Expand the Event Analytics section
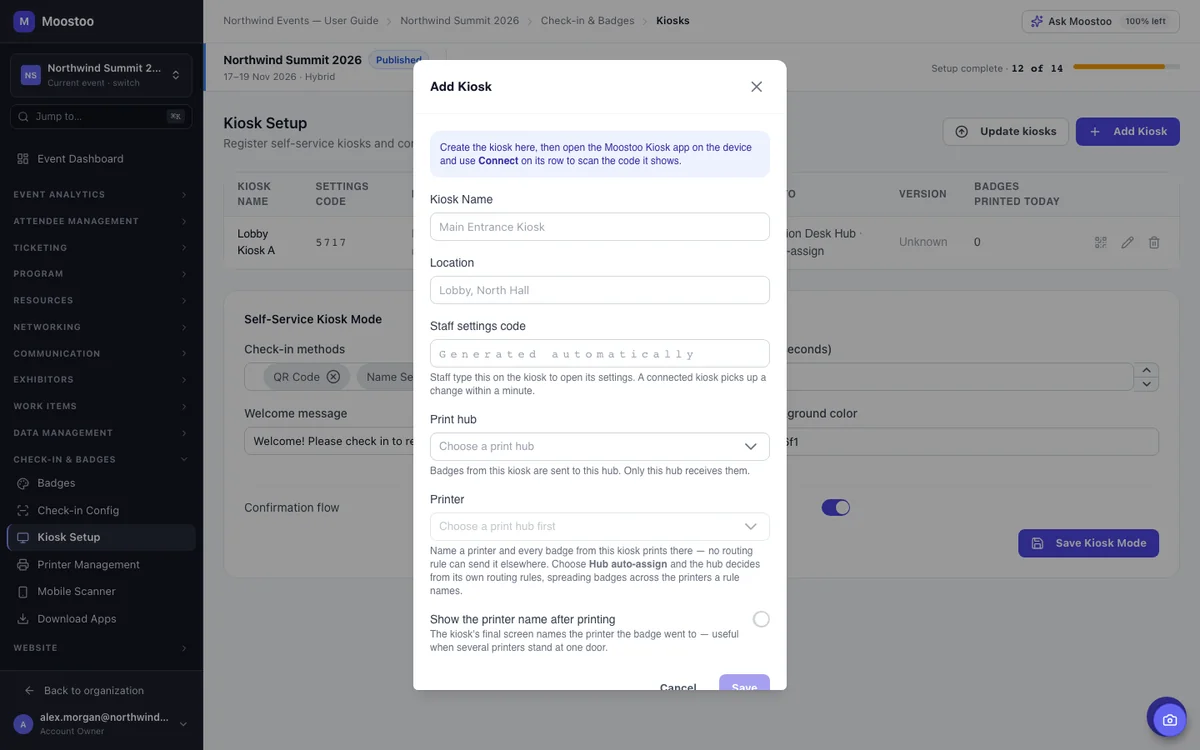 101,194
